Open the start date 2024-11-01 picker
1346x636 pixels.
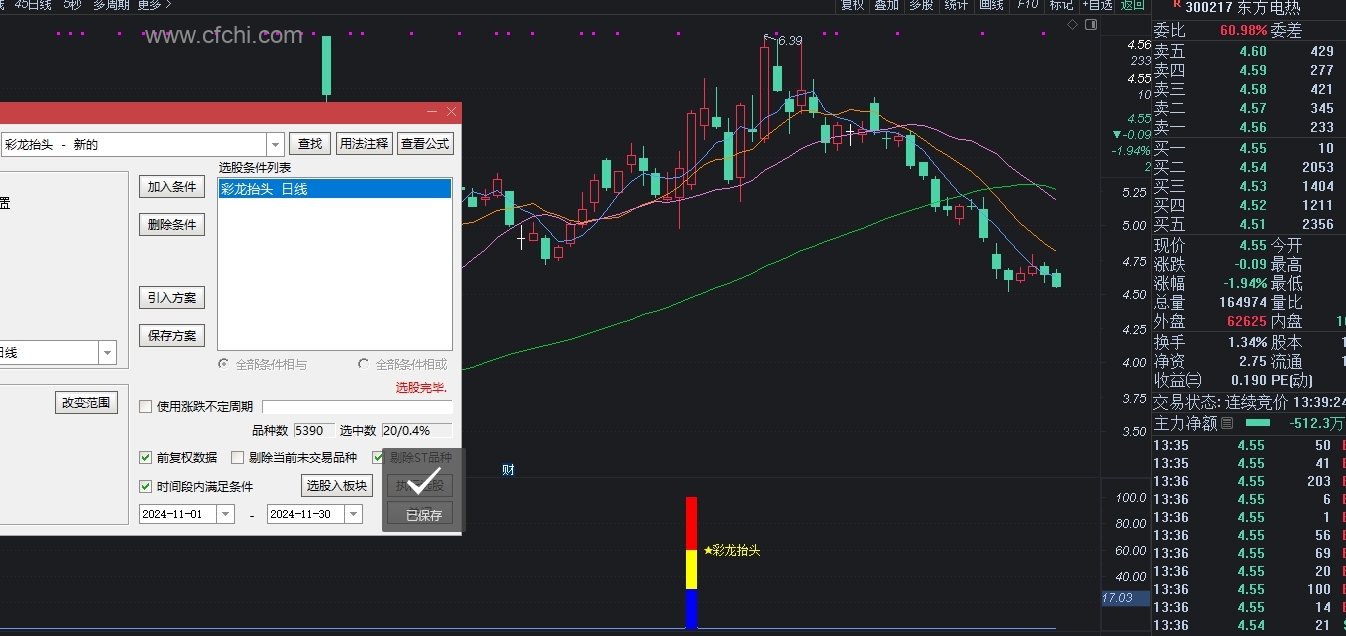pyautogui.click(x=225, y=514)
